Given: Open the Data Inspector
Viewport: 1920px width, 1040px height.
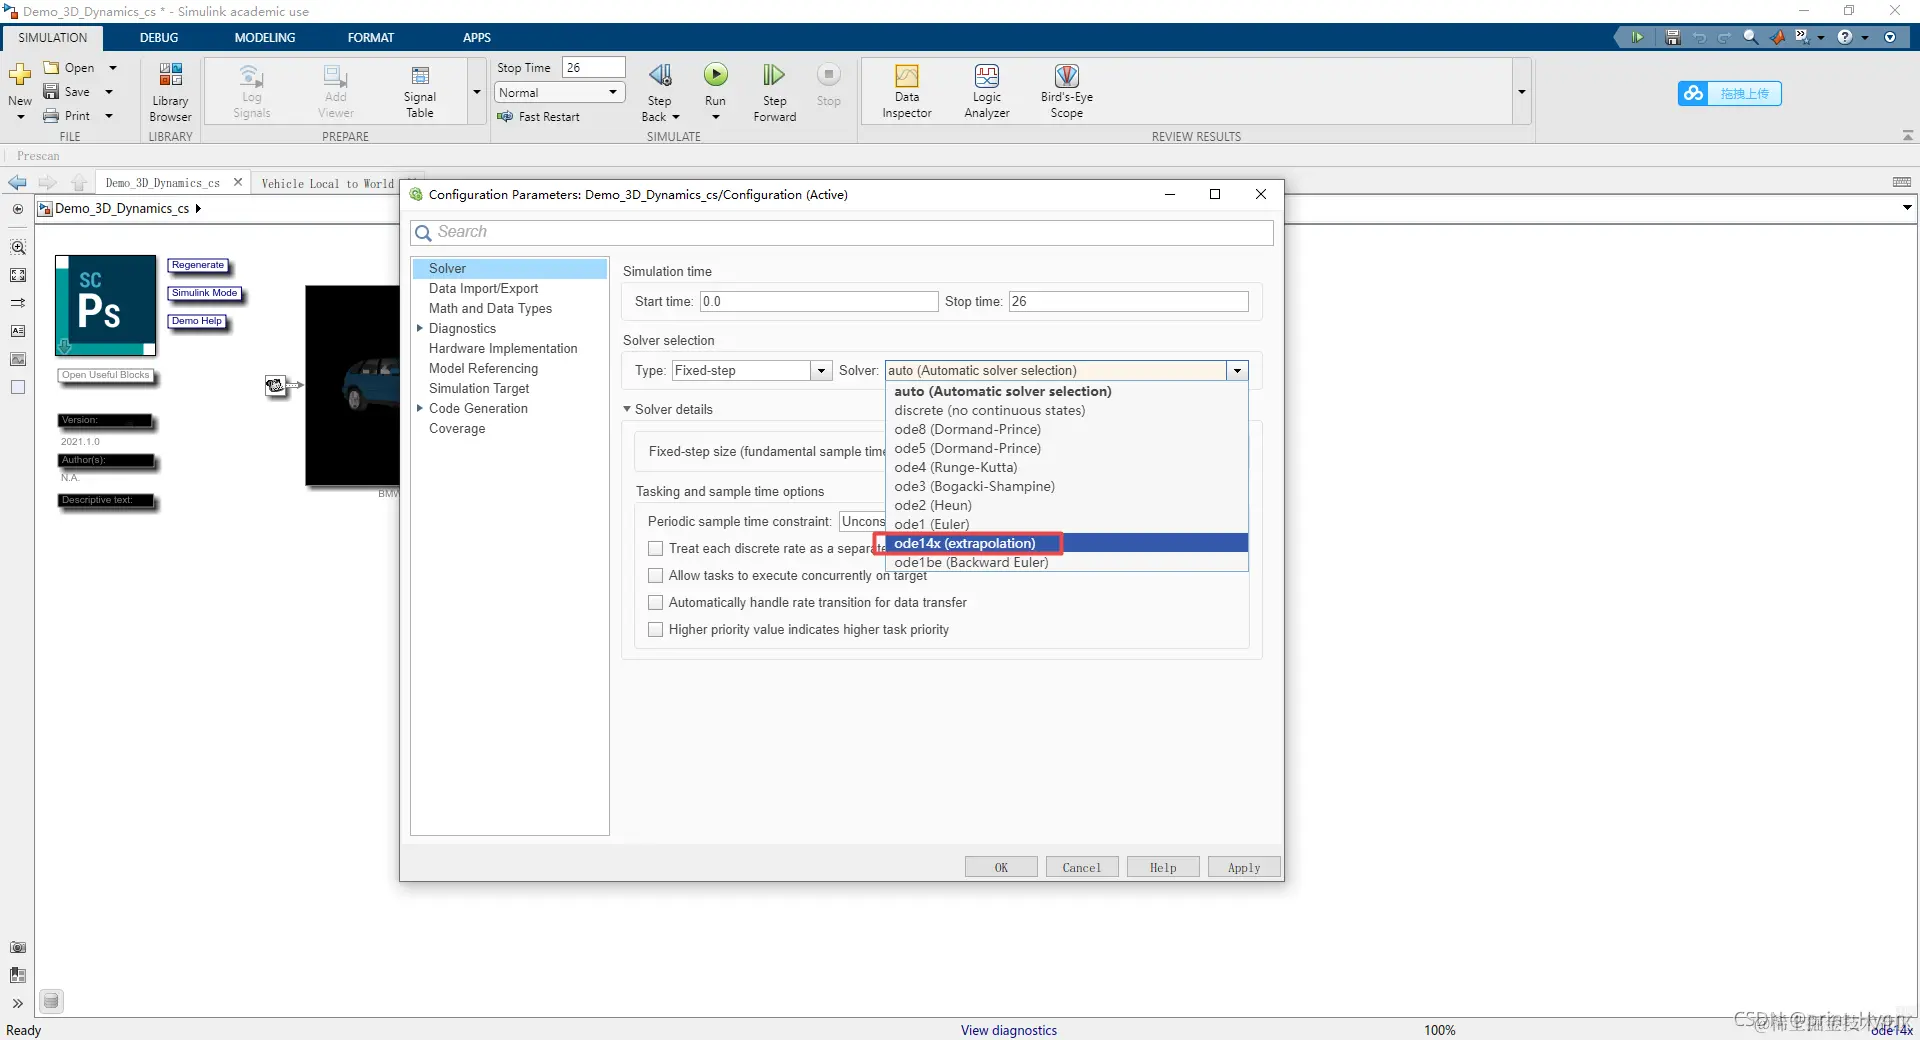Looking at the screenshot, I should (907, 92).
